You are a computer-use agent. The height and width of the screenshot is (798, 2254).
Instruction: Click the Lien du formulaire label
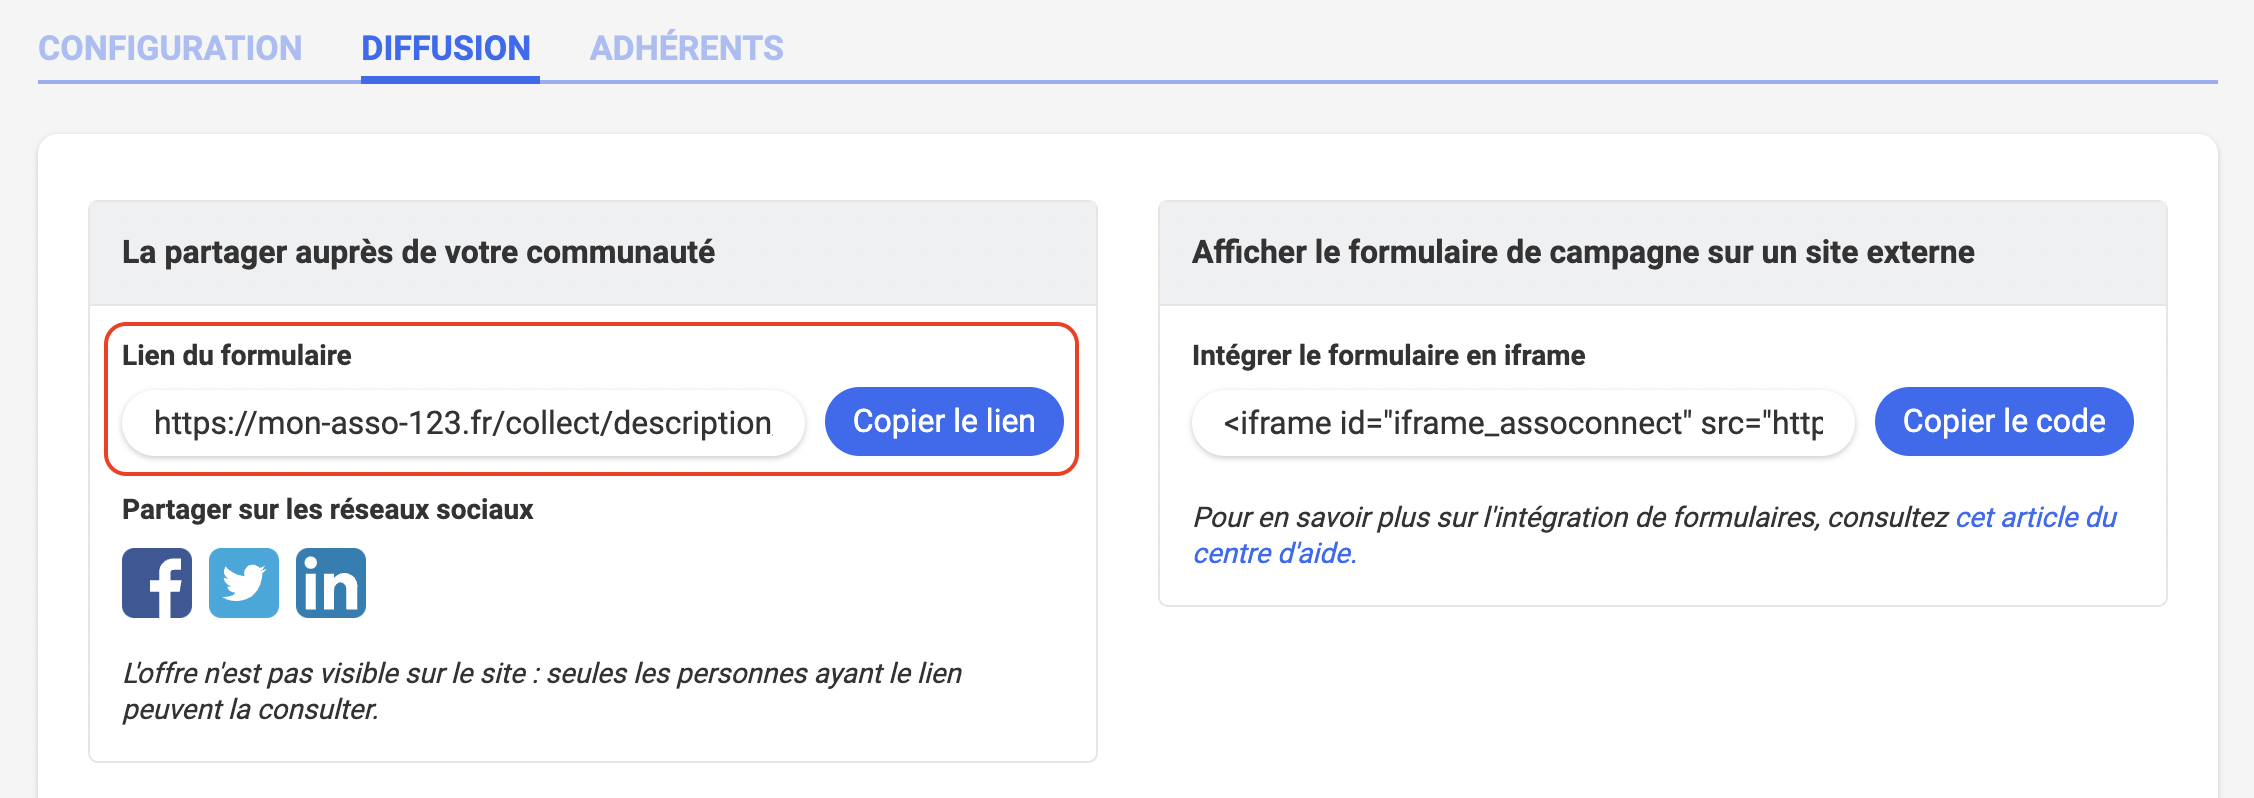(x=236, y=355)
